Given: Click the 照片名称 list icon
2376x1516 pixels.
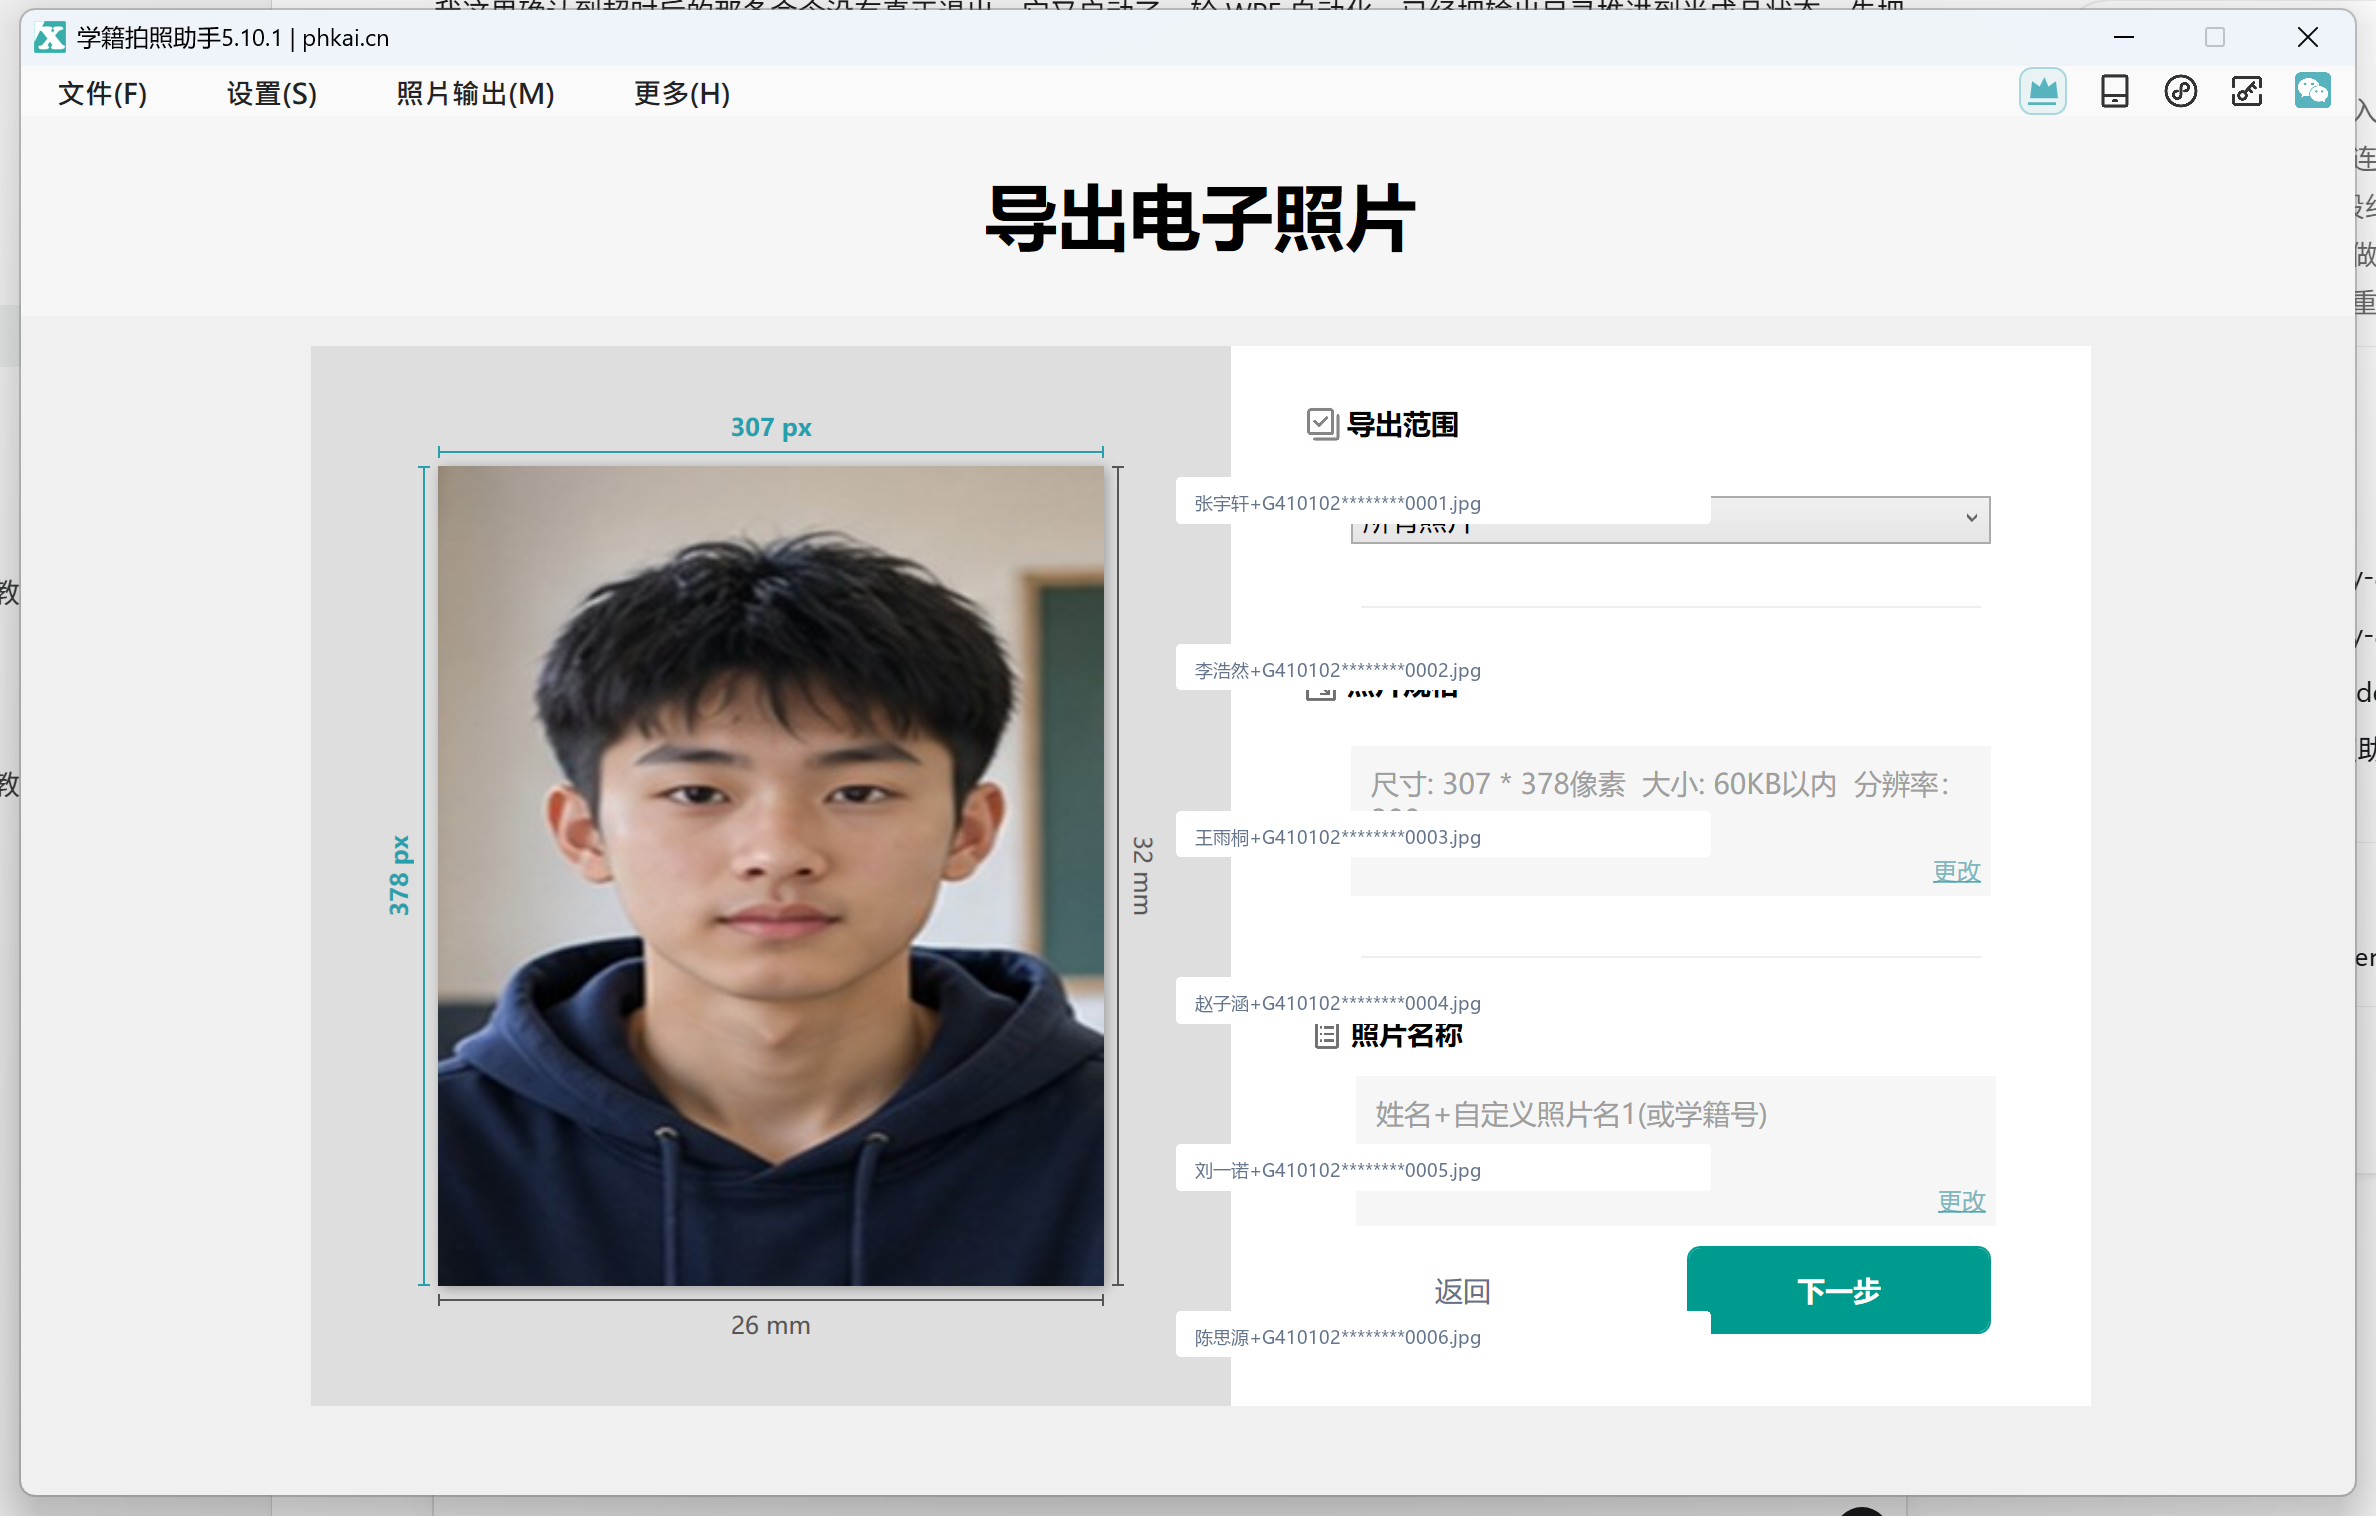Looking at the screenshot, I should (x=1326, y=1036).
